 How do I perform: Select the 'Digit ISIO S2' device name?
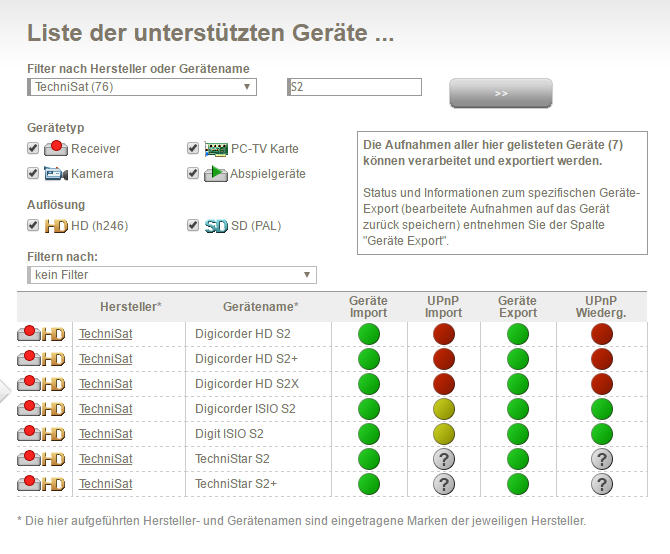click(229, 434)
